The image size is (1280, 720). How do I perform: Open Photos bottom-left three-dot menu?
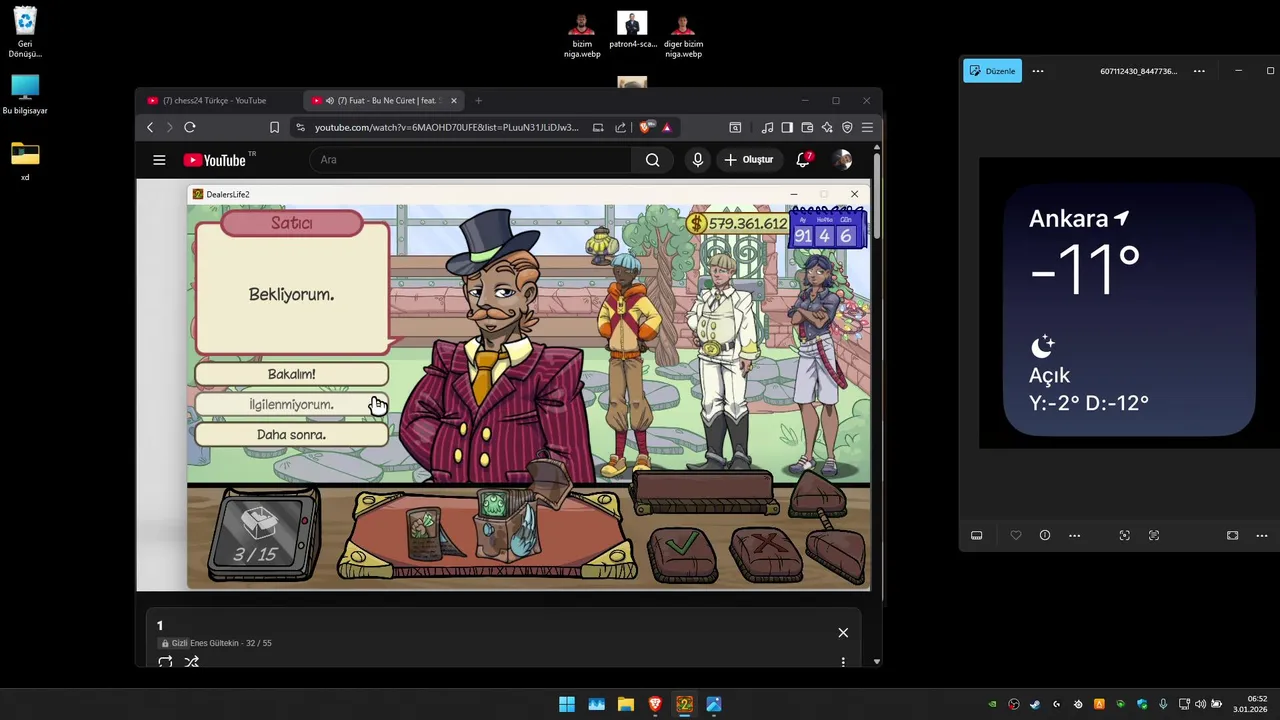[x=1074, y=535]
